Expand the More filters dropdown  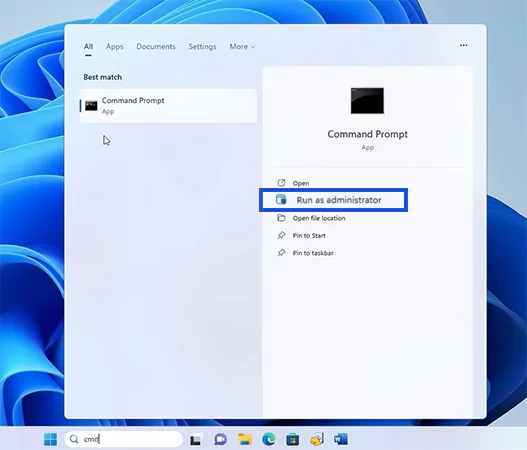pyautogui.click(x=242, y=47)
